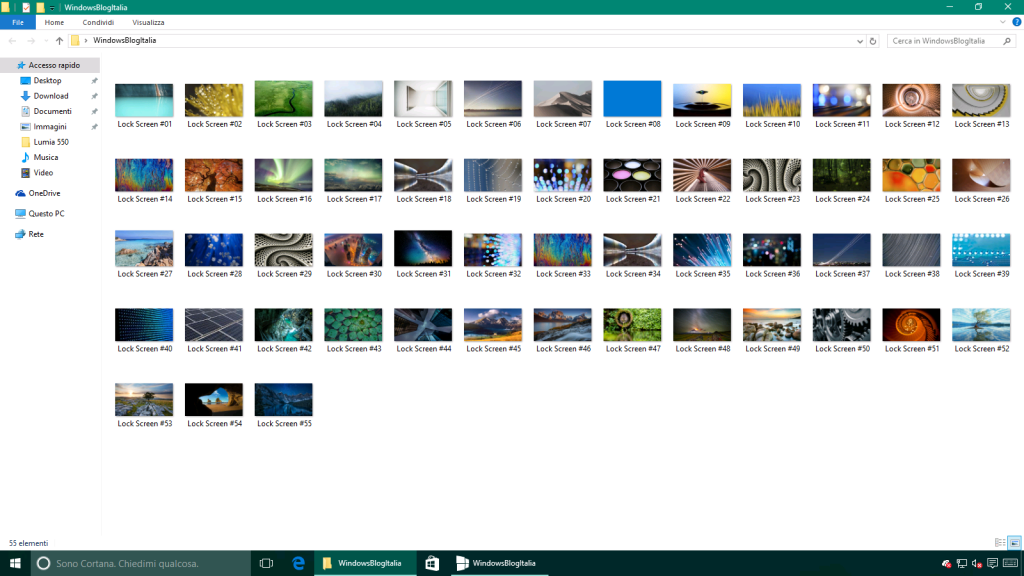Open the Store from the taskbar
This screenshot has width=1024, height=576.
[x=430, y=563]
